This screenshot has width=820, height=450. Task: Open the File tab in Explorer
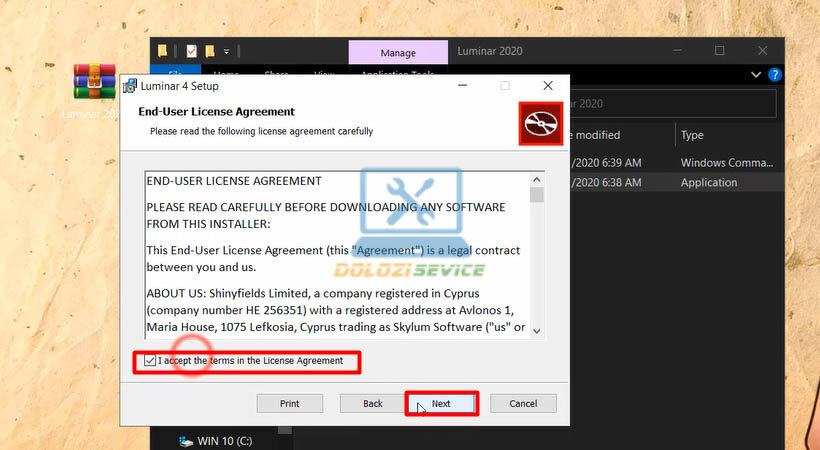click(x=175, y=74)
